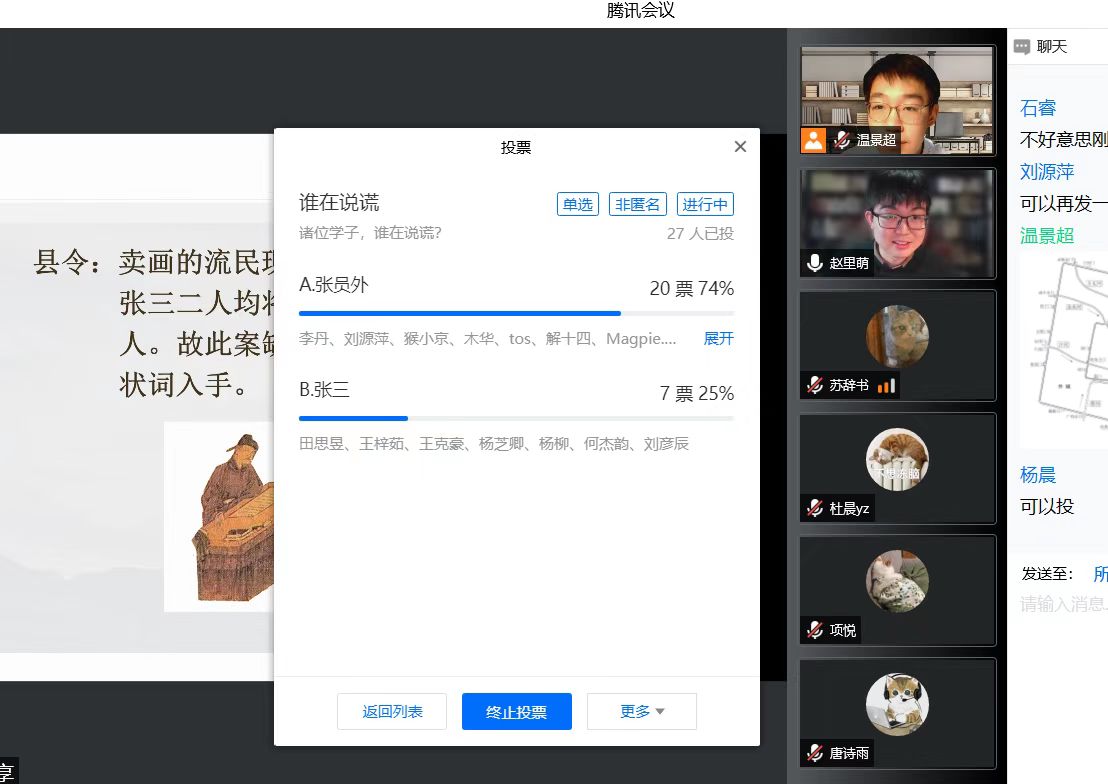Viewport: 1108px width, 784px height.
Task: Click 终止投票 to end the poll
Action: pos(516,712)
